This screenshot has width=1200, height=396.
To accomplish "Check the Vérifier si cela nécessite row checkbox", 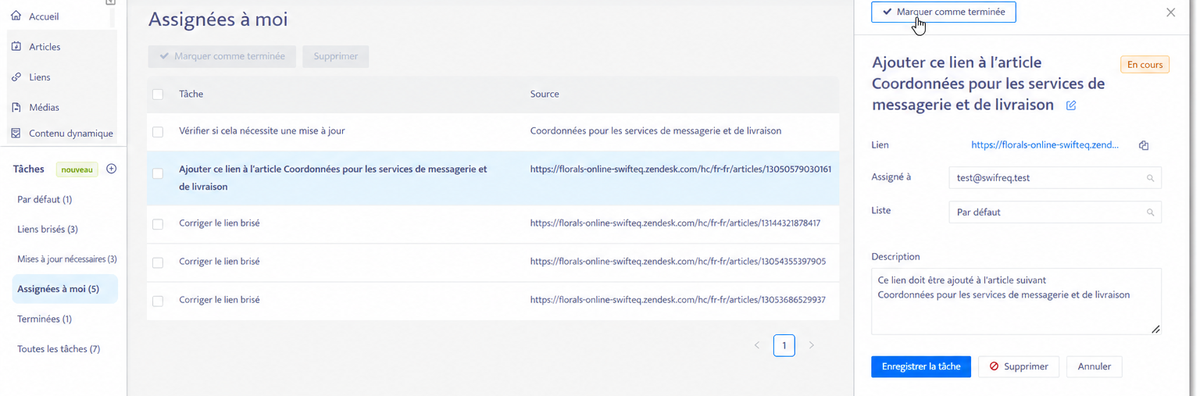I will click(158, 131).
